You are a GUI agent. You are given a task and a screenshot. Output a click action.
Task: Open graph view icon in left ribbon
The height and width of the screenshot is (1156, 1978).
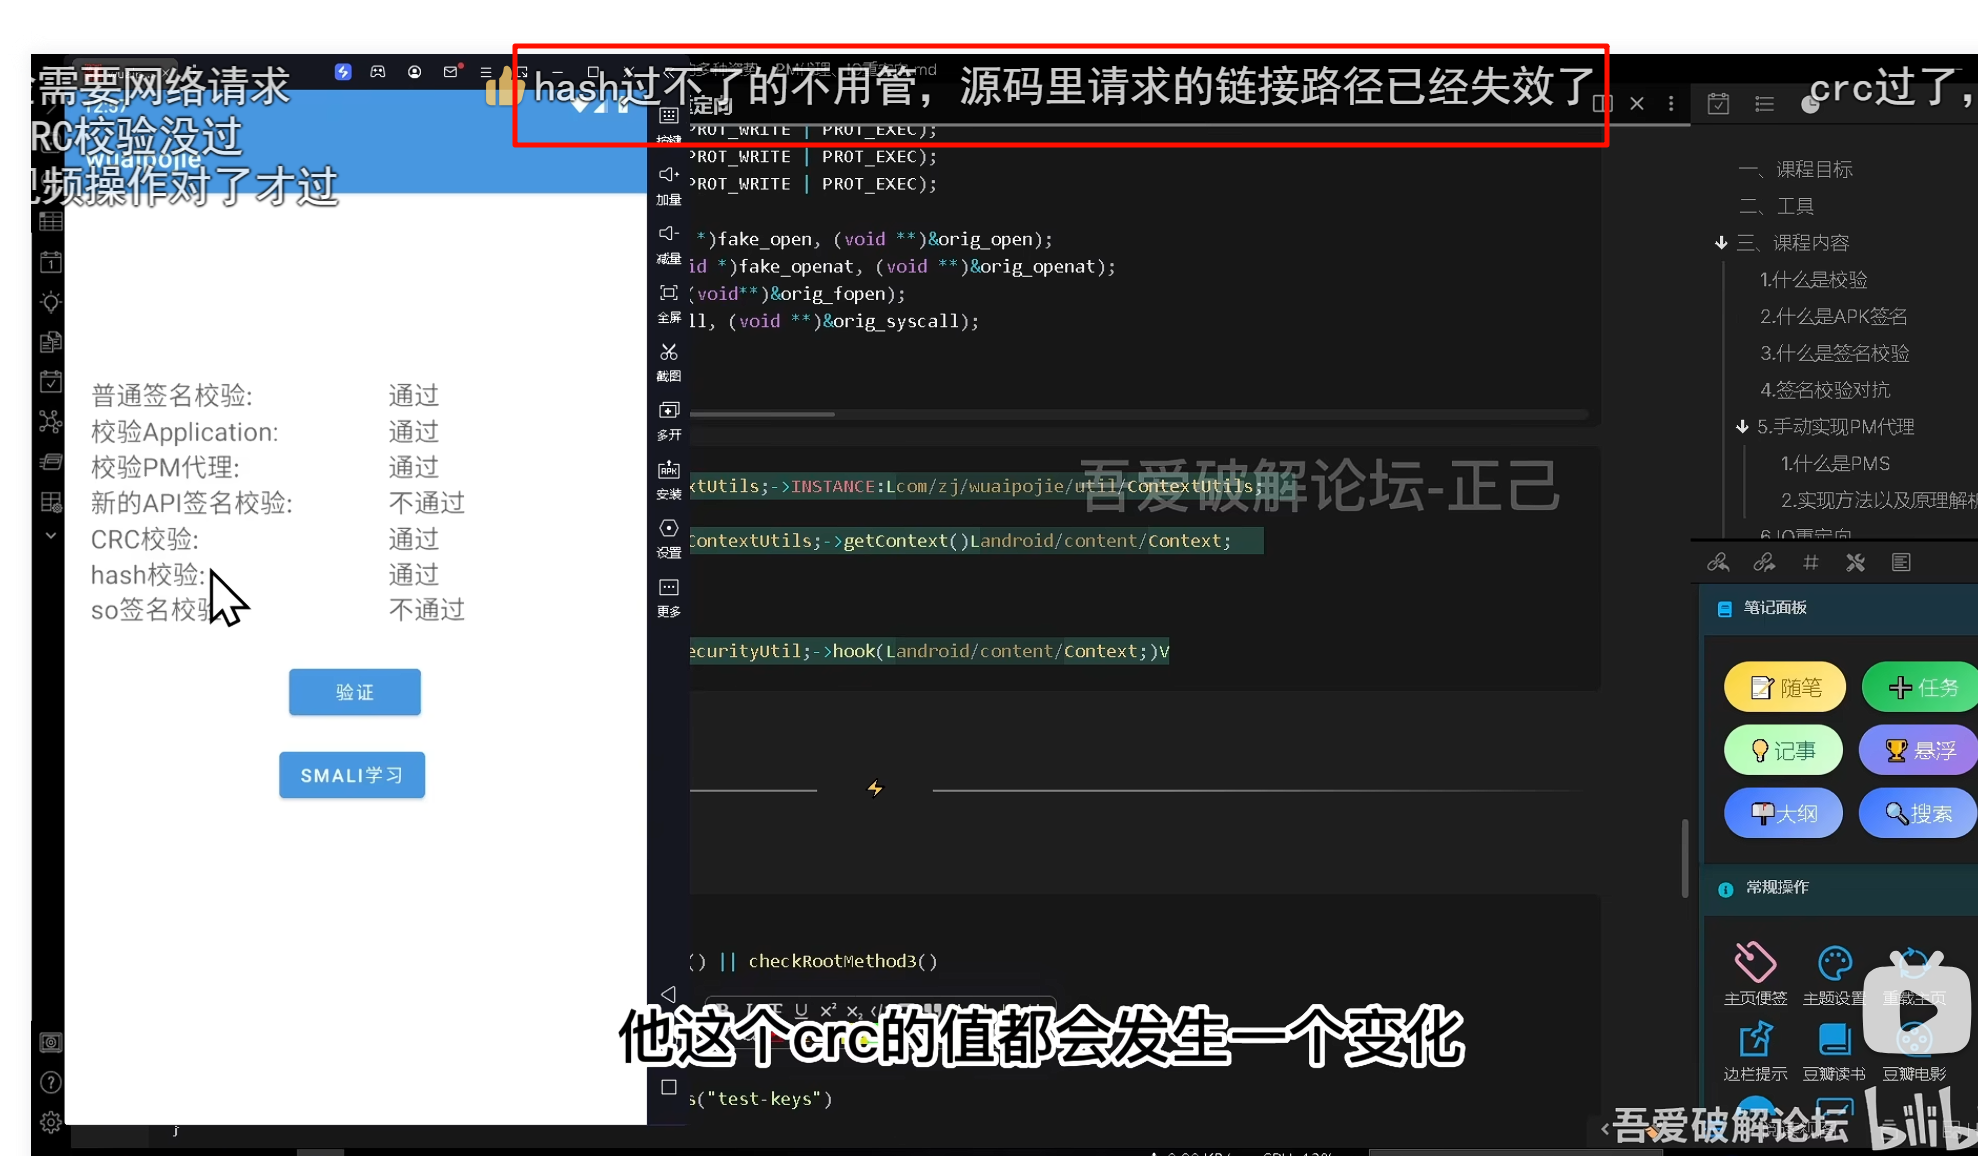(50, 422)
